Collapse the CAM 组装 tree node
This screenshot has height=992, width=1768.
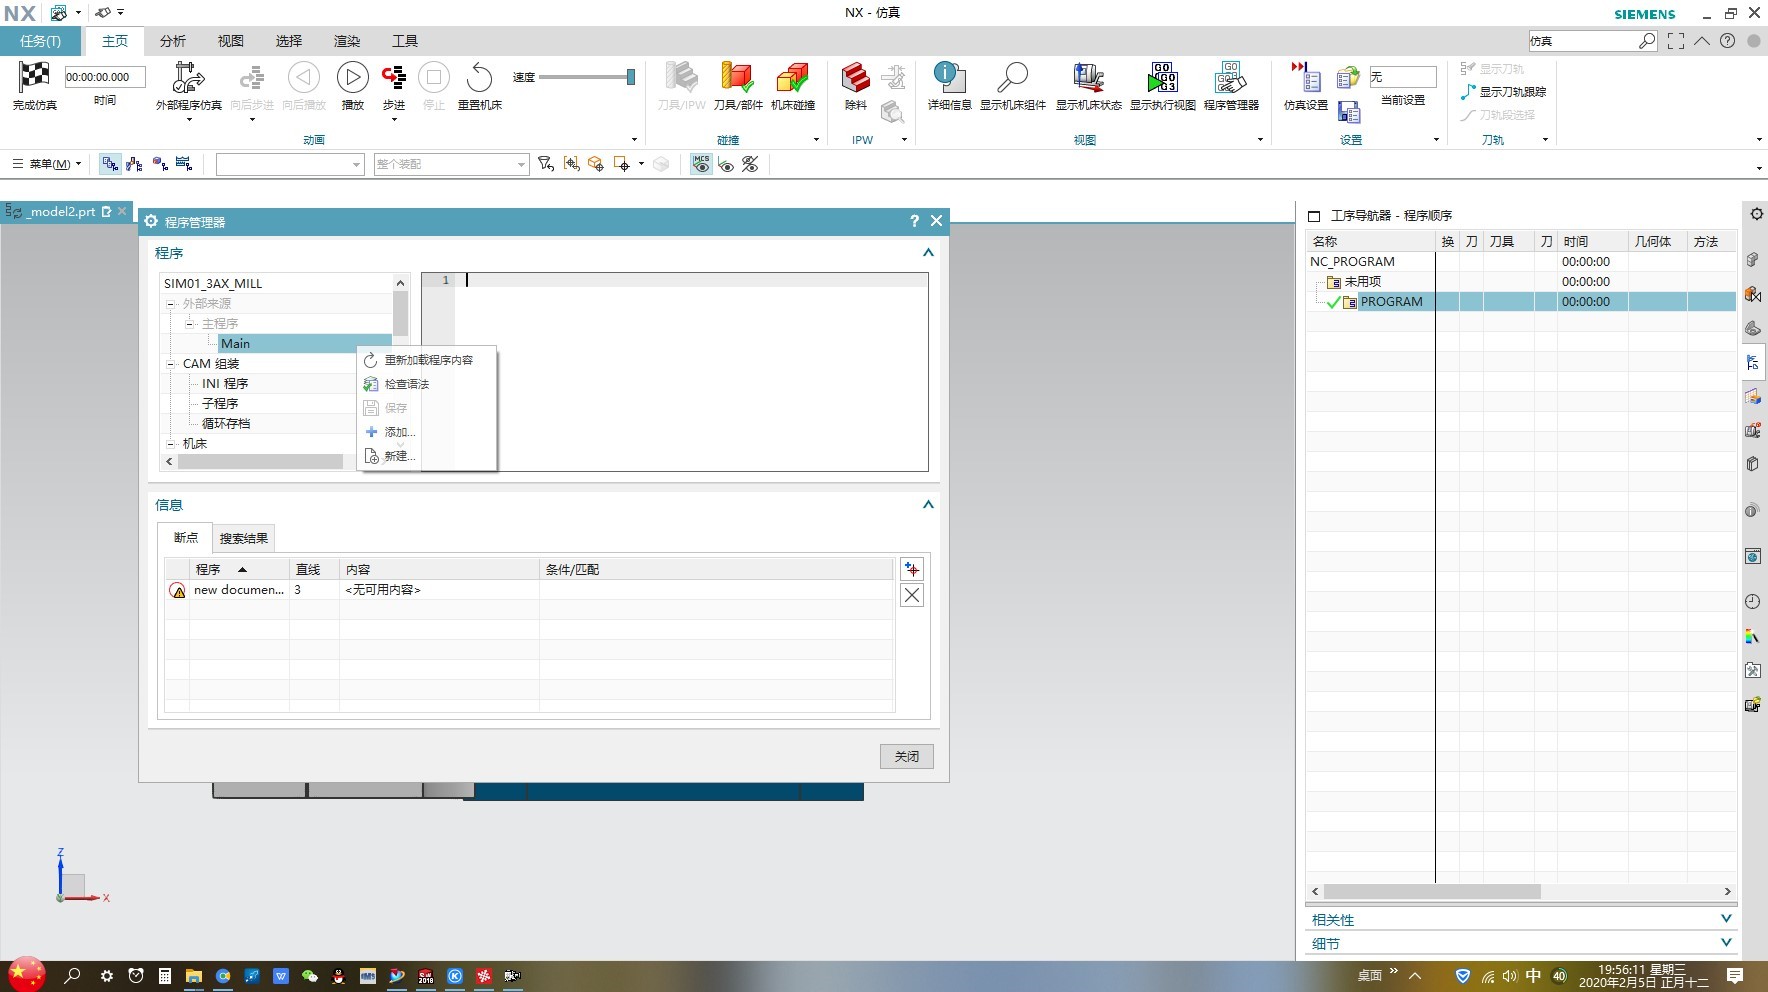[170, 364]
